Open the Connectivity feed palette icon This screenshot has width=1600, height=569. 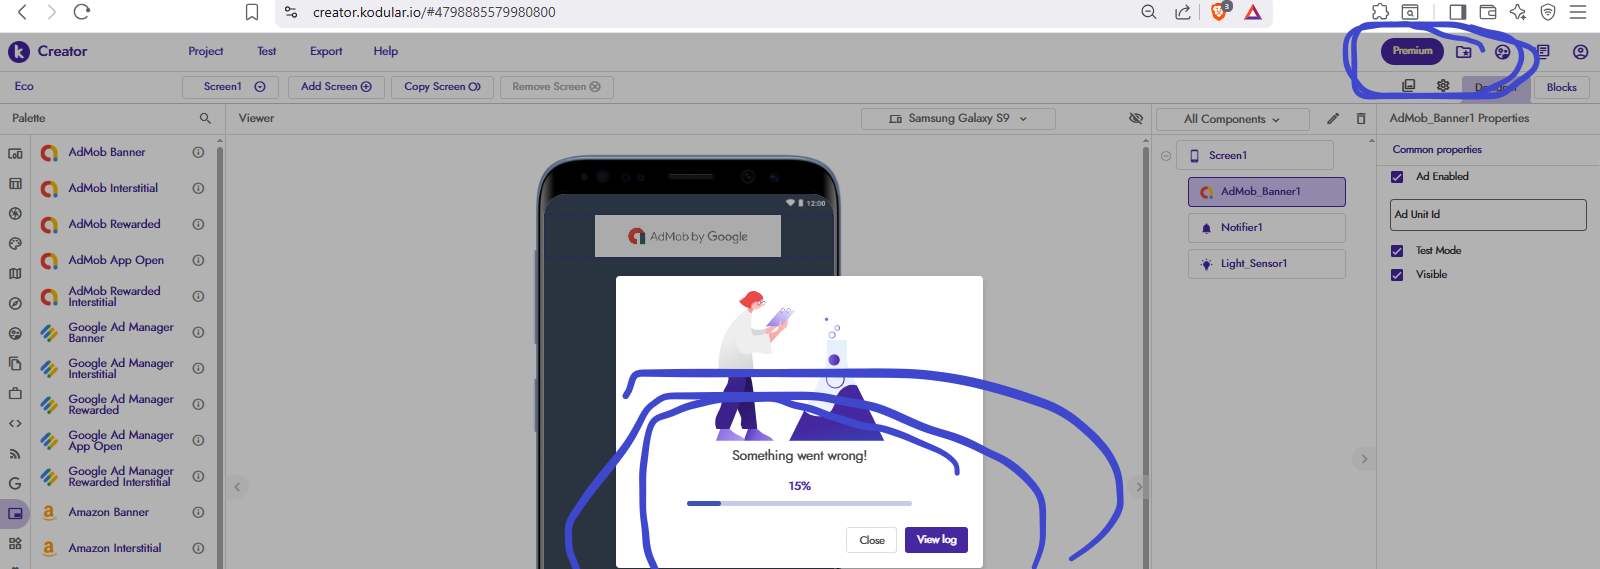[15, 453]
